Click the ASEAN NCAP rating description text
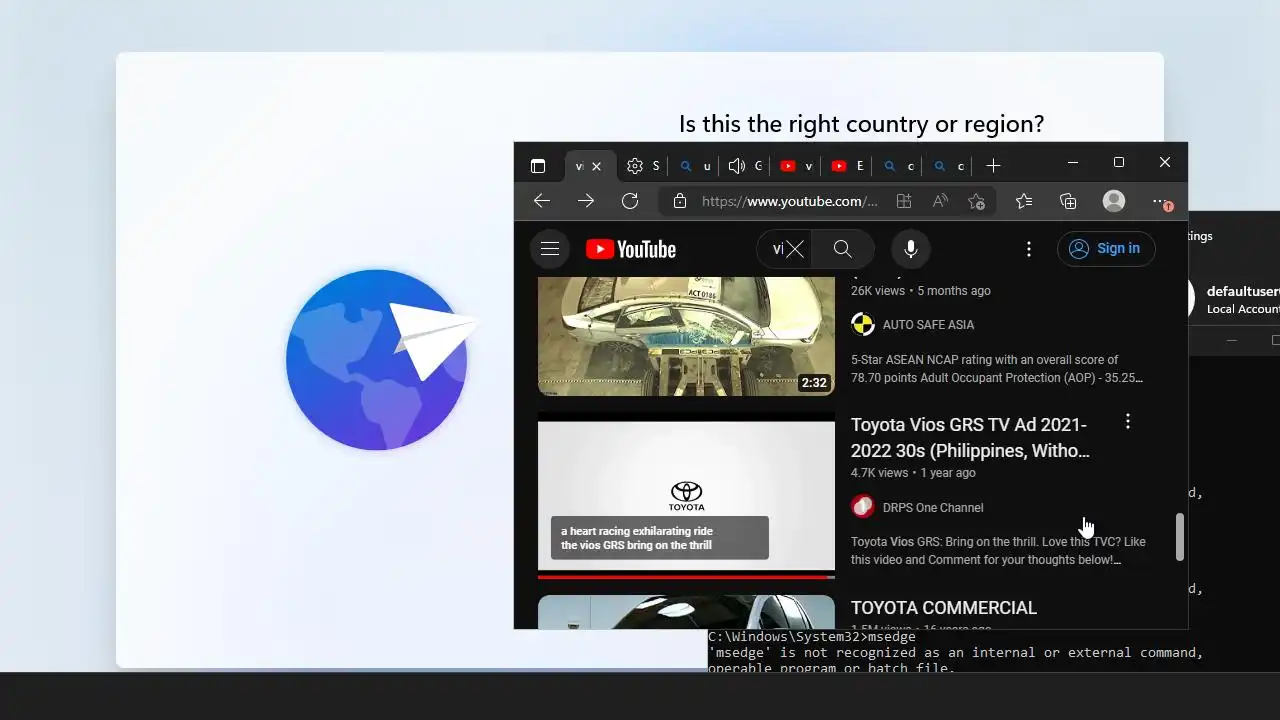This screenshot has height=720, width=1280. point(997,369)
